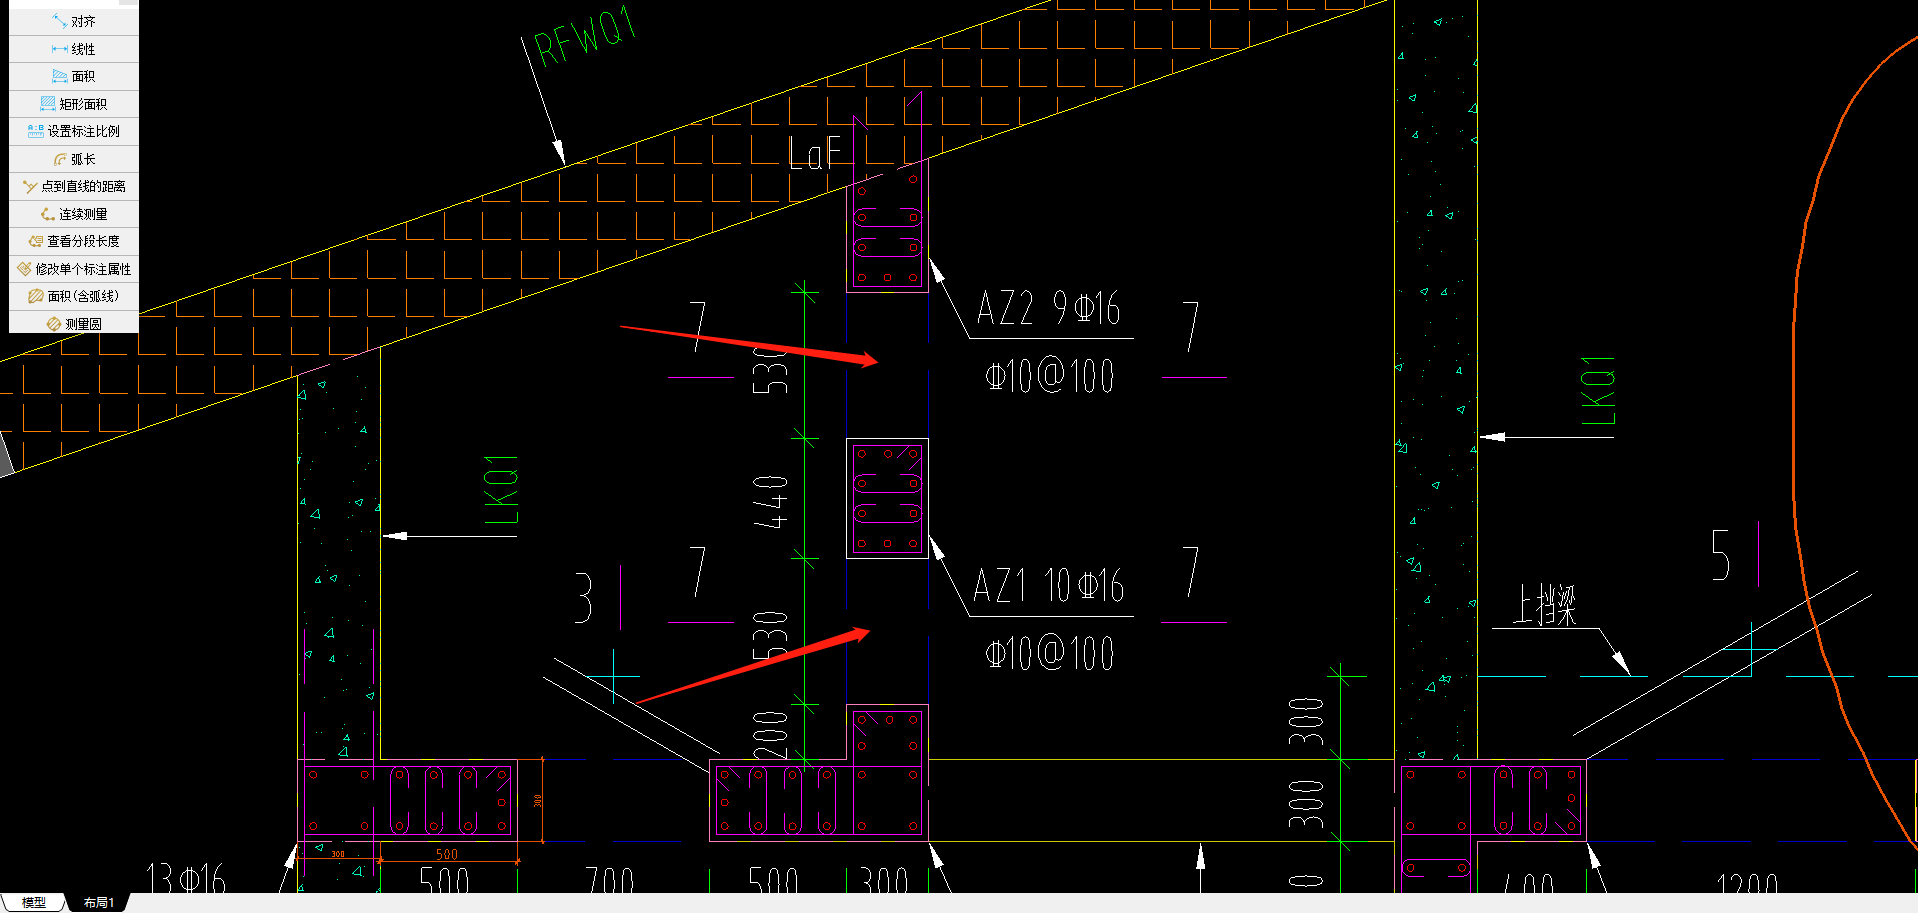Click the LaF text in the hatch

click(814, 153)
